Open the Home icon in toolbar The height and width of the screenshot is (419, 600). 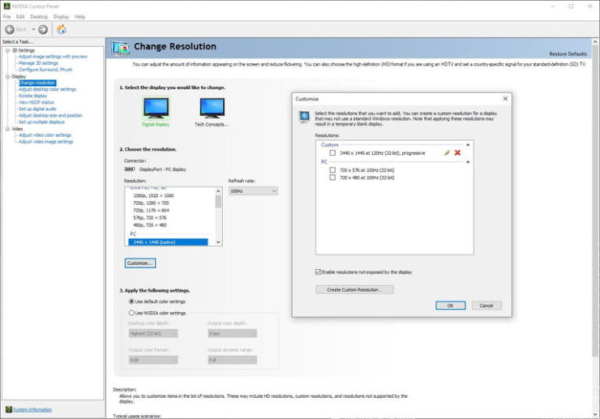61,29
